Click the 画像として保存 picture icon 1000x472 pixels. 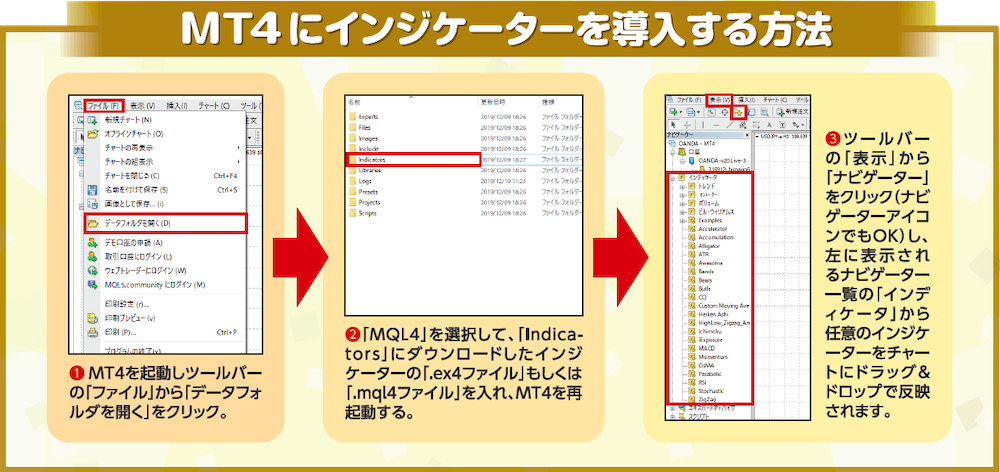pyautogui.click(x=92, y=204)
